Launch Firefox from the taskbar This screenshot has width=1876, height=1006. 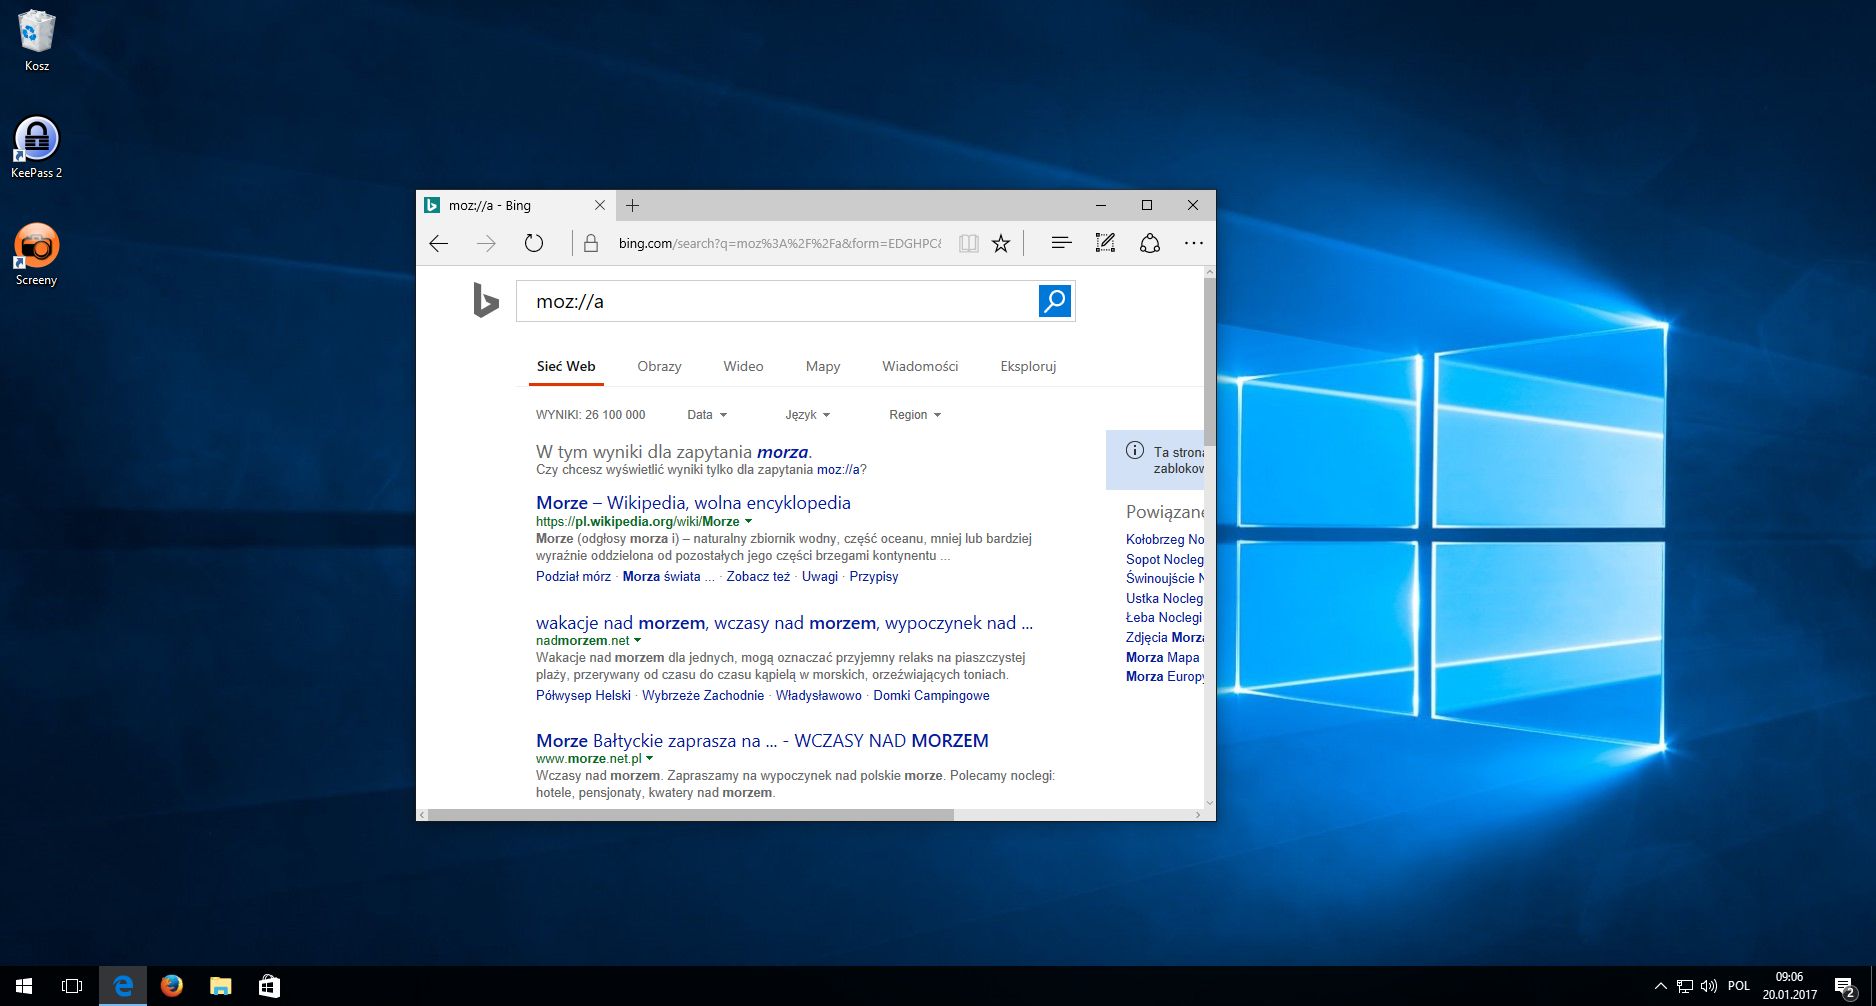point(172,986)
